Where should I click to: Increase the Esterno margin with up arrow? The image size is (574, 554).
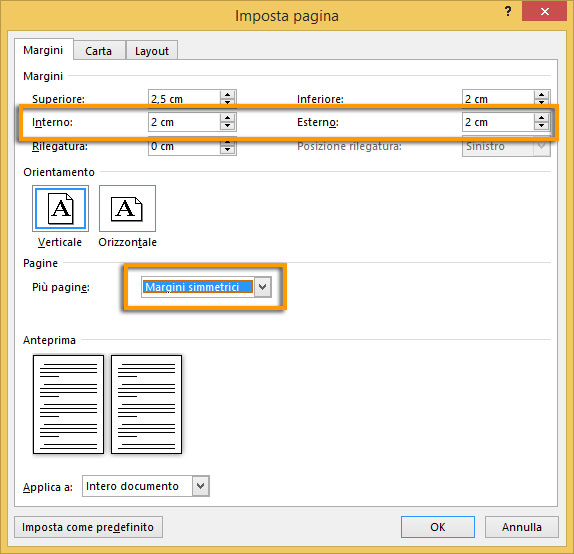541,118
